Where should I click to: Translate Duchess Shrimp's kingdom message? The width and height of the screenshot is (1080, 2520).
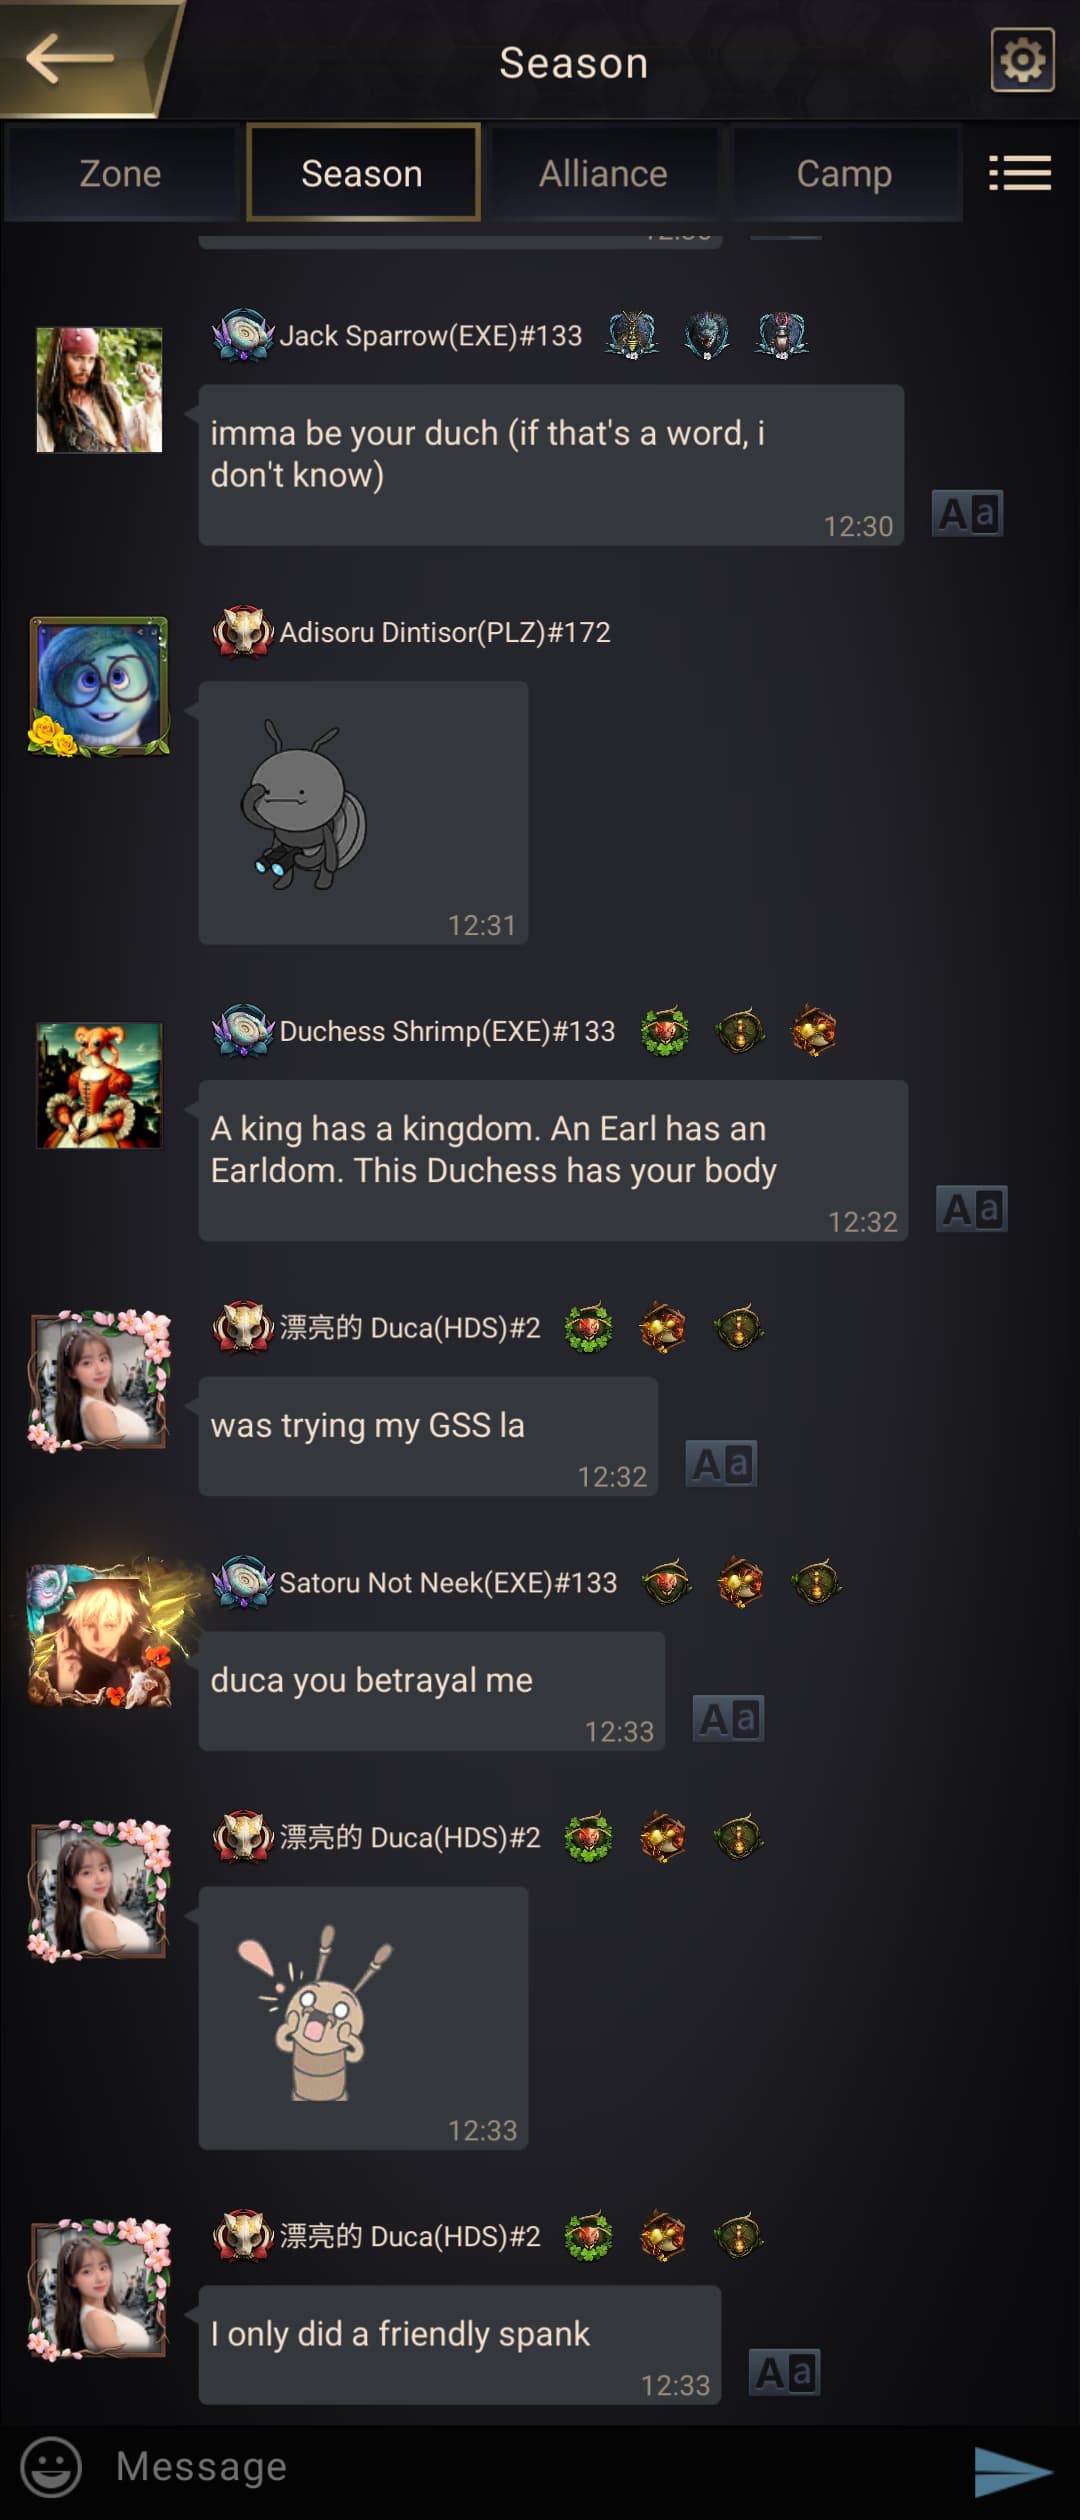[971, 1209]
